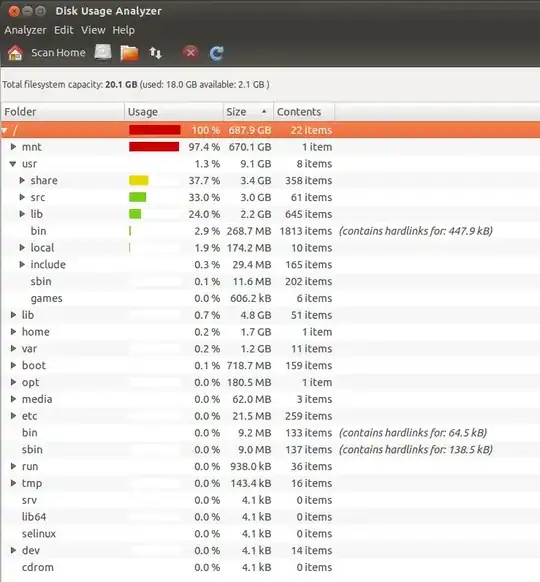Open the View menu

point(93,30)
